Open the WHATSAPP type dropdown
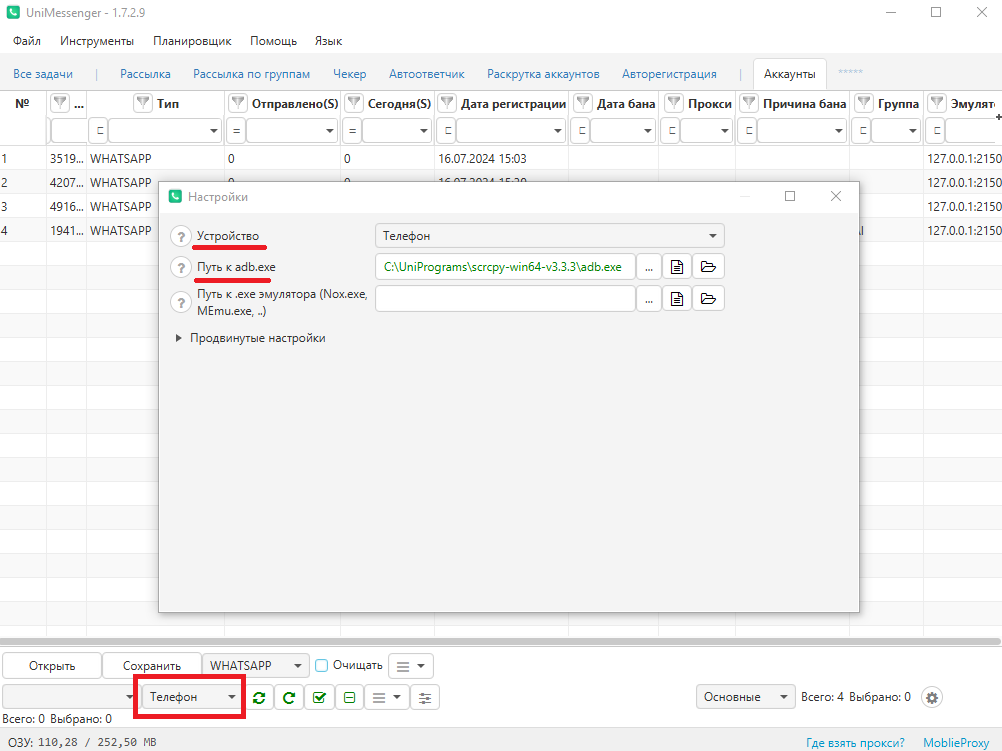 tap(256, 665)
